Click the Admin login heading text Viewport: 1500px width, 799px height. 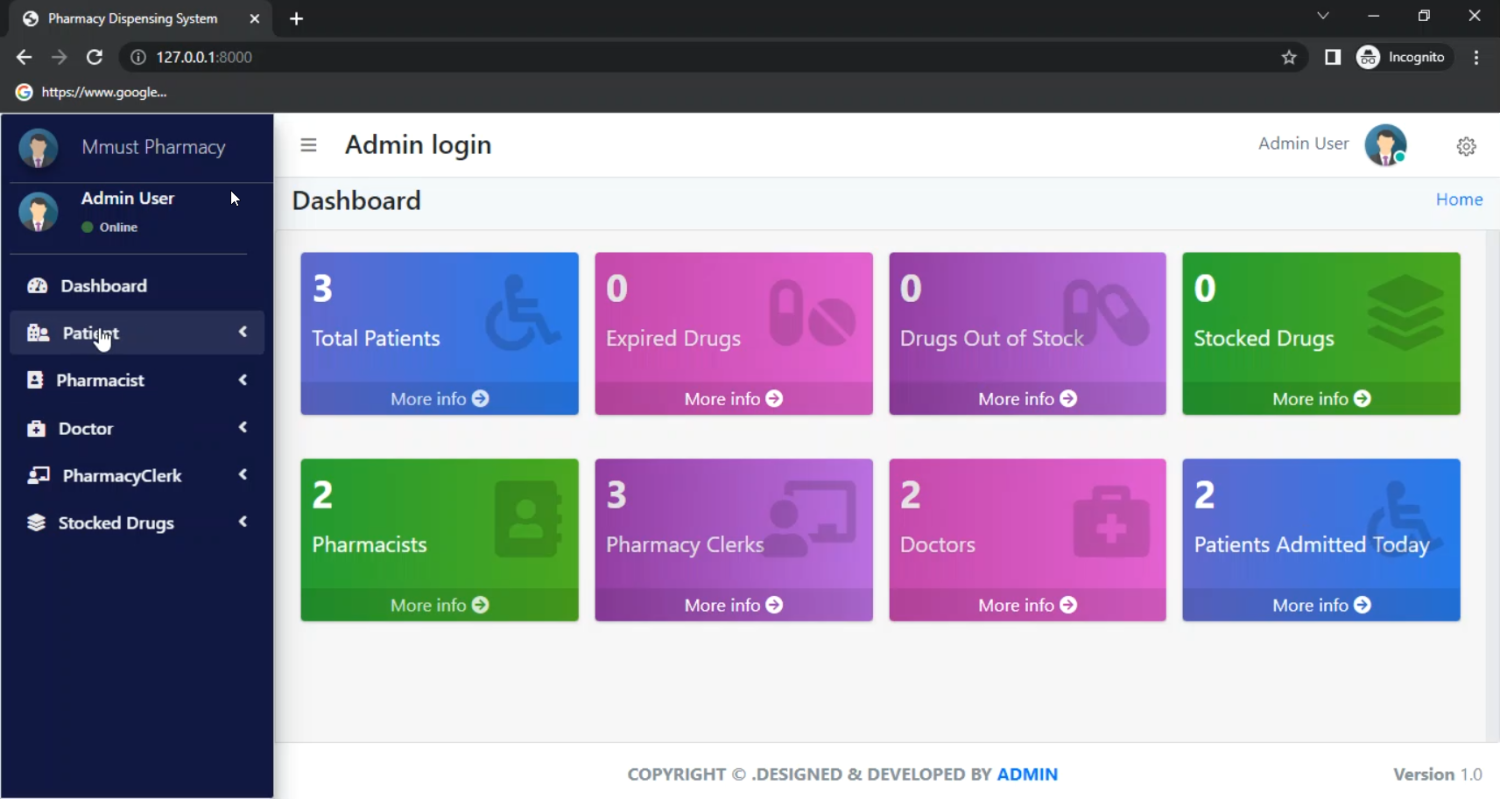418,145
